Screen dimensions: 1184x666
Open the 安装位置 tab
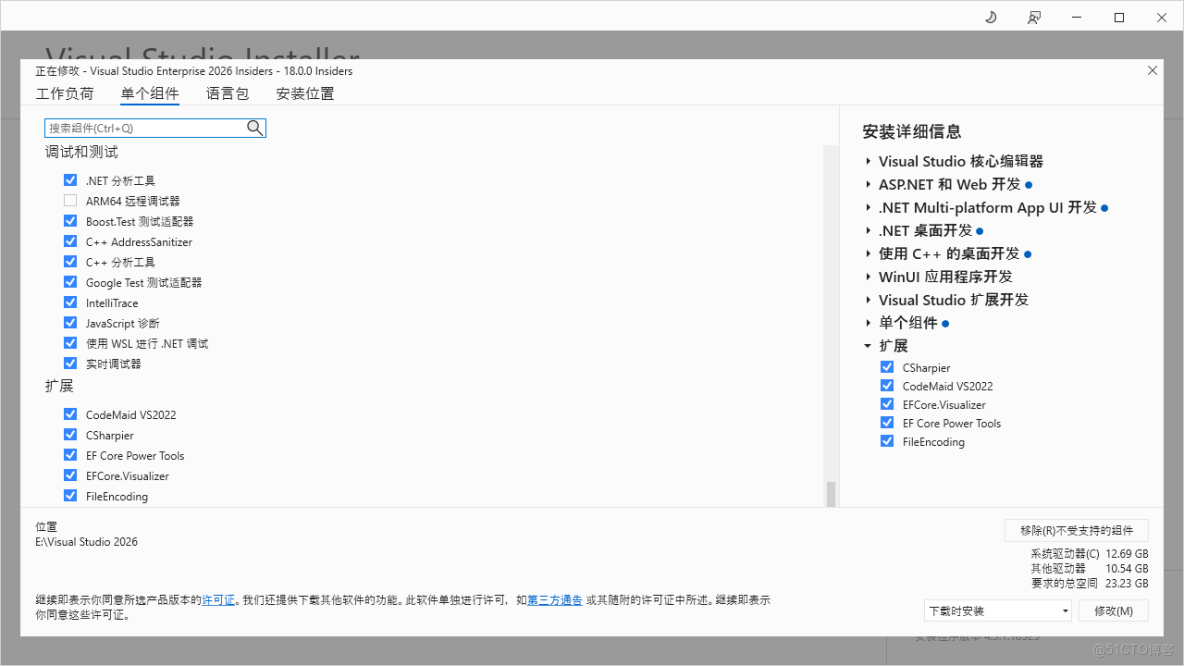pos(305,93)
